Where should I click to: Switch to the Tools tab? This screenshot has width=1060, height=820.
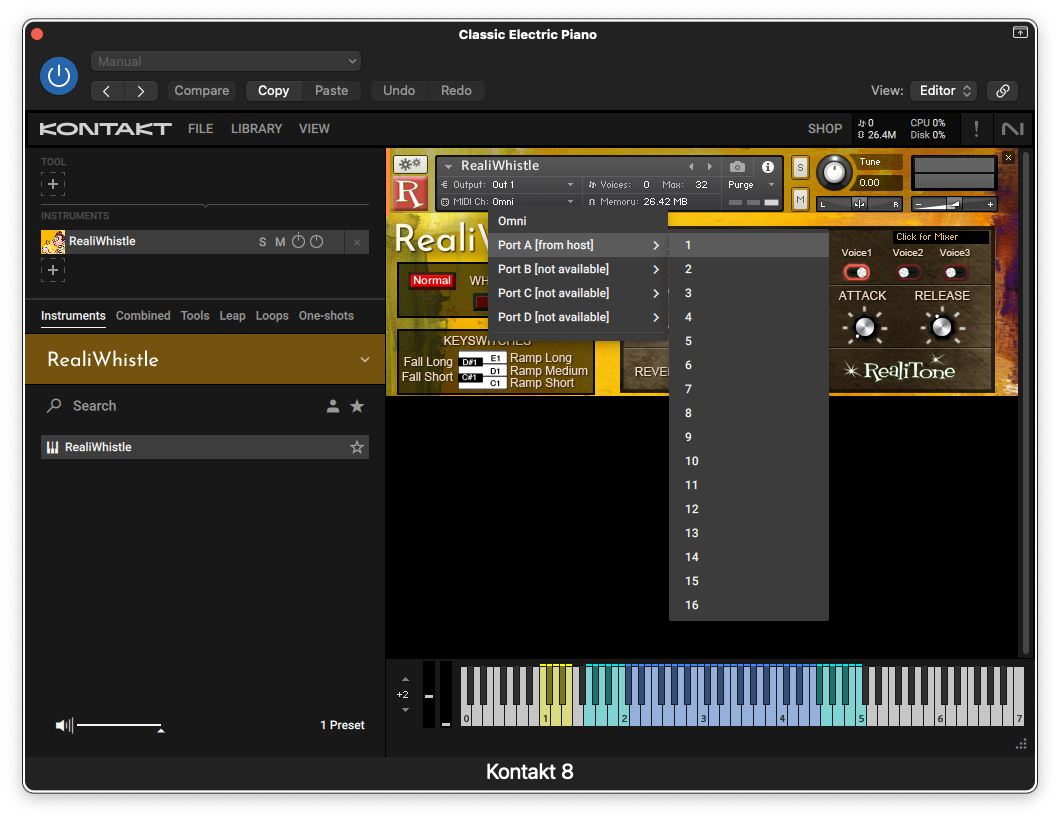tap(195, 316)
